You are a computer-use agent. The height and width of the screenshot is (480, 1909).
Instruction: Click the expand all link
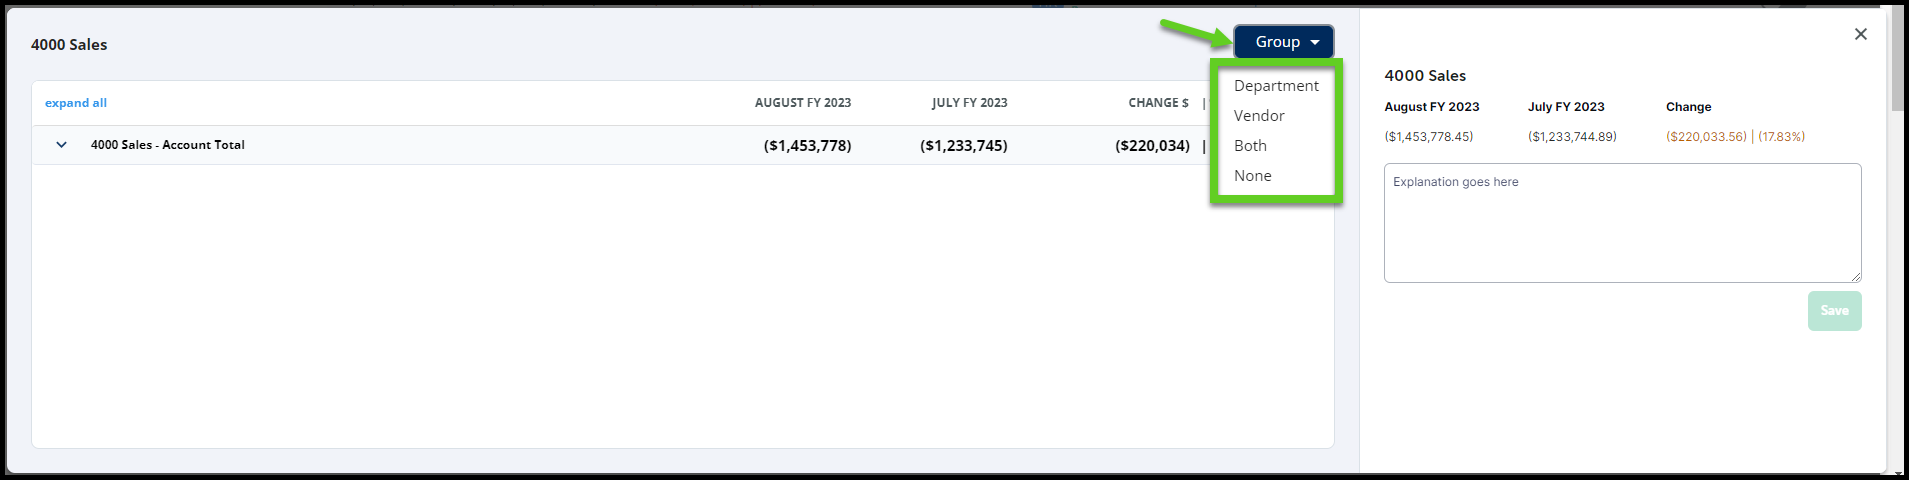pos(75,103)
